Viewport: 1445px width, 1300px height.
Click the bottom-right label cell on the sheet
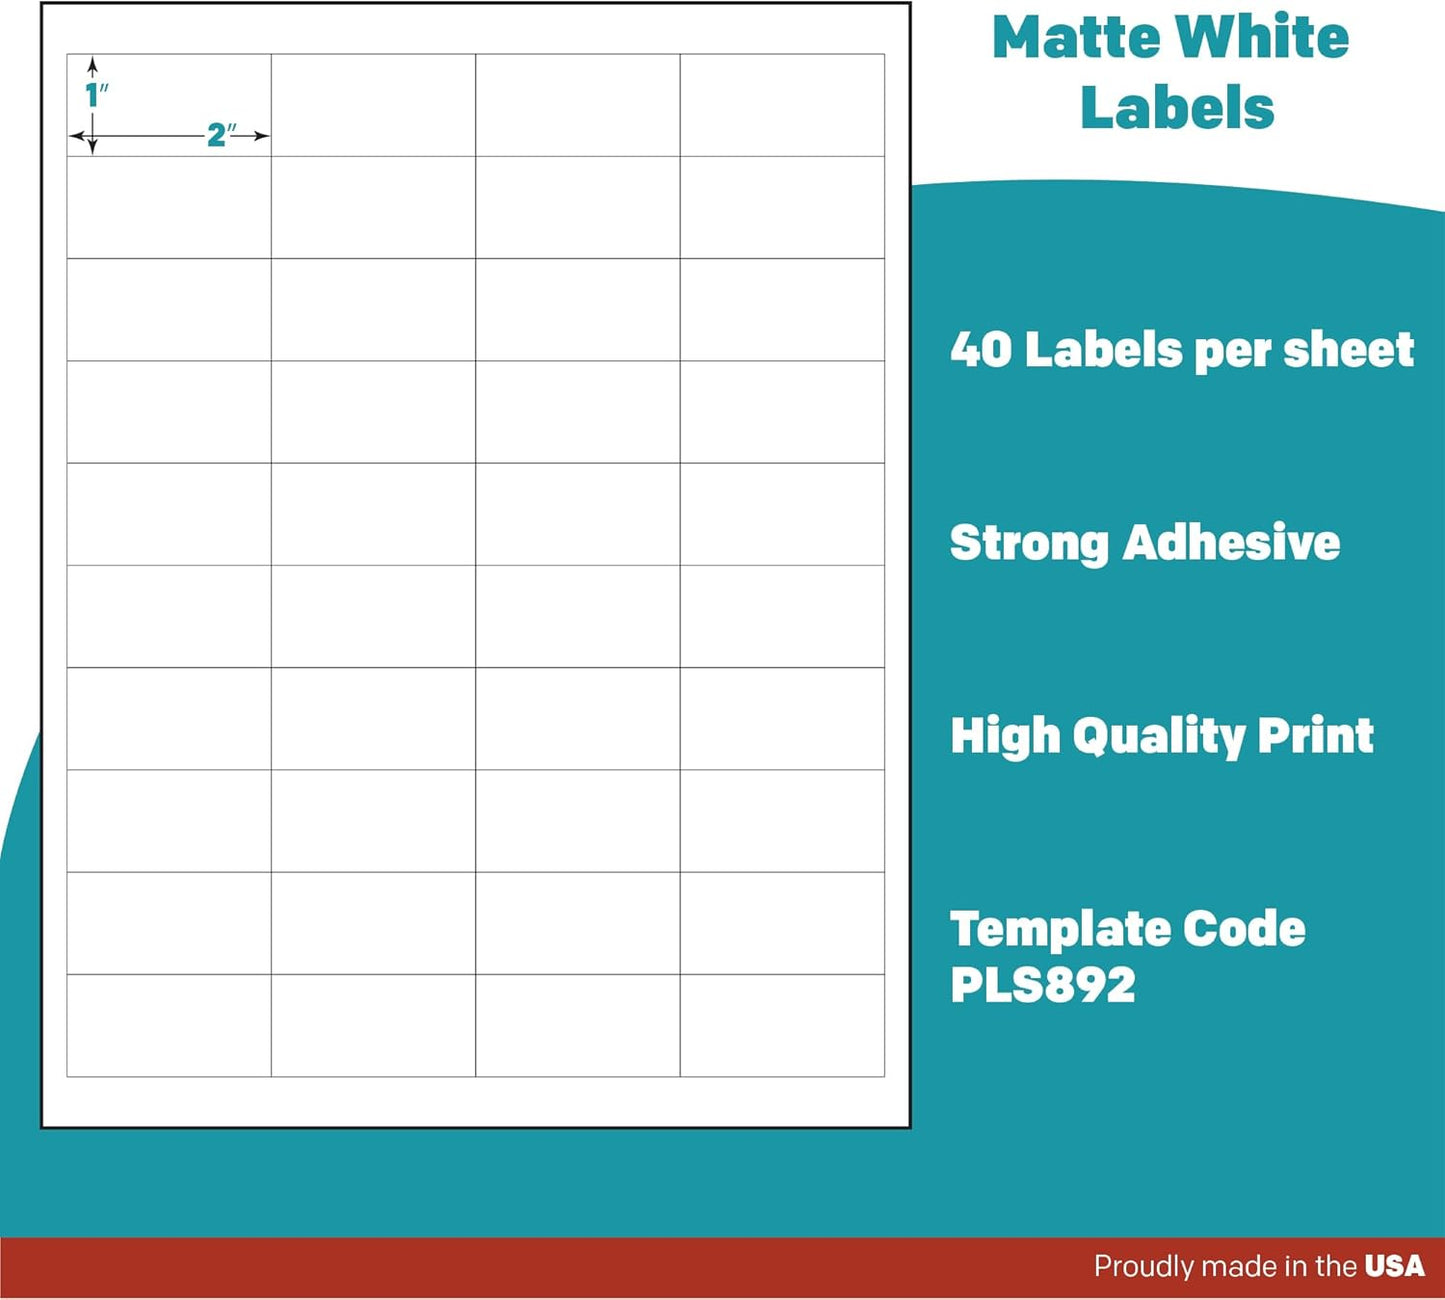click(785, 1025)
